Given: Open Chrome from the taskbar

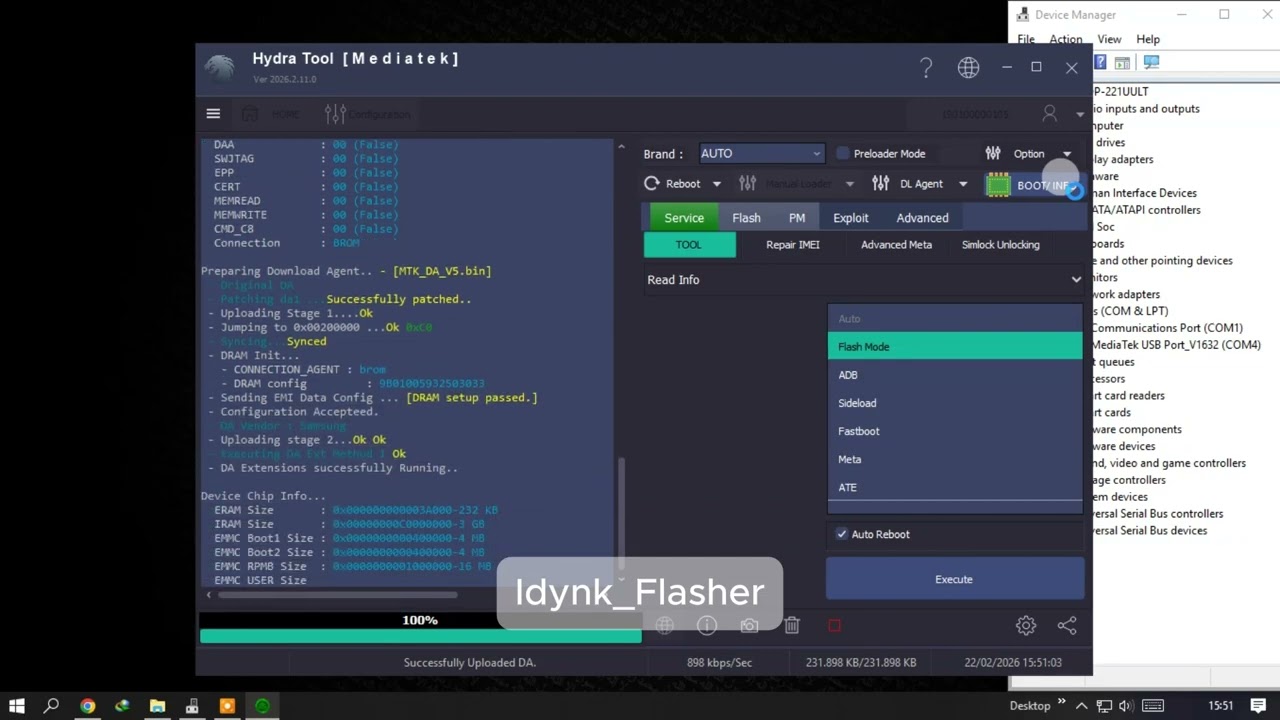Looking at the screenshot, I should coord(88,706).
